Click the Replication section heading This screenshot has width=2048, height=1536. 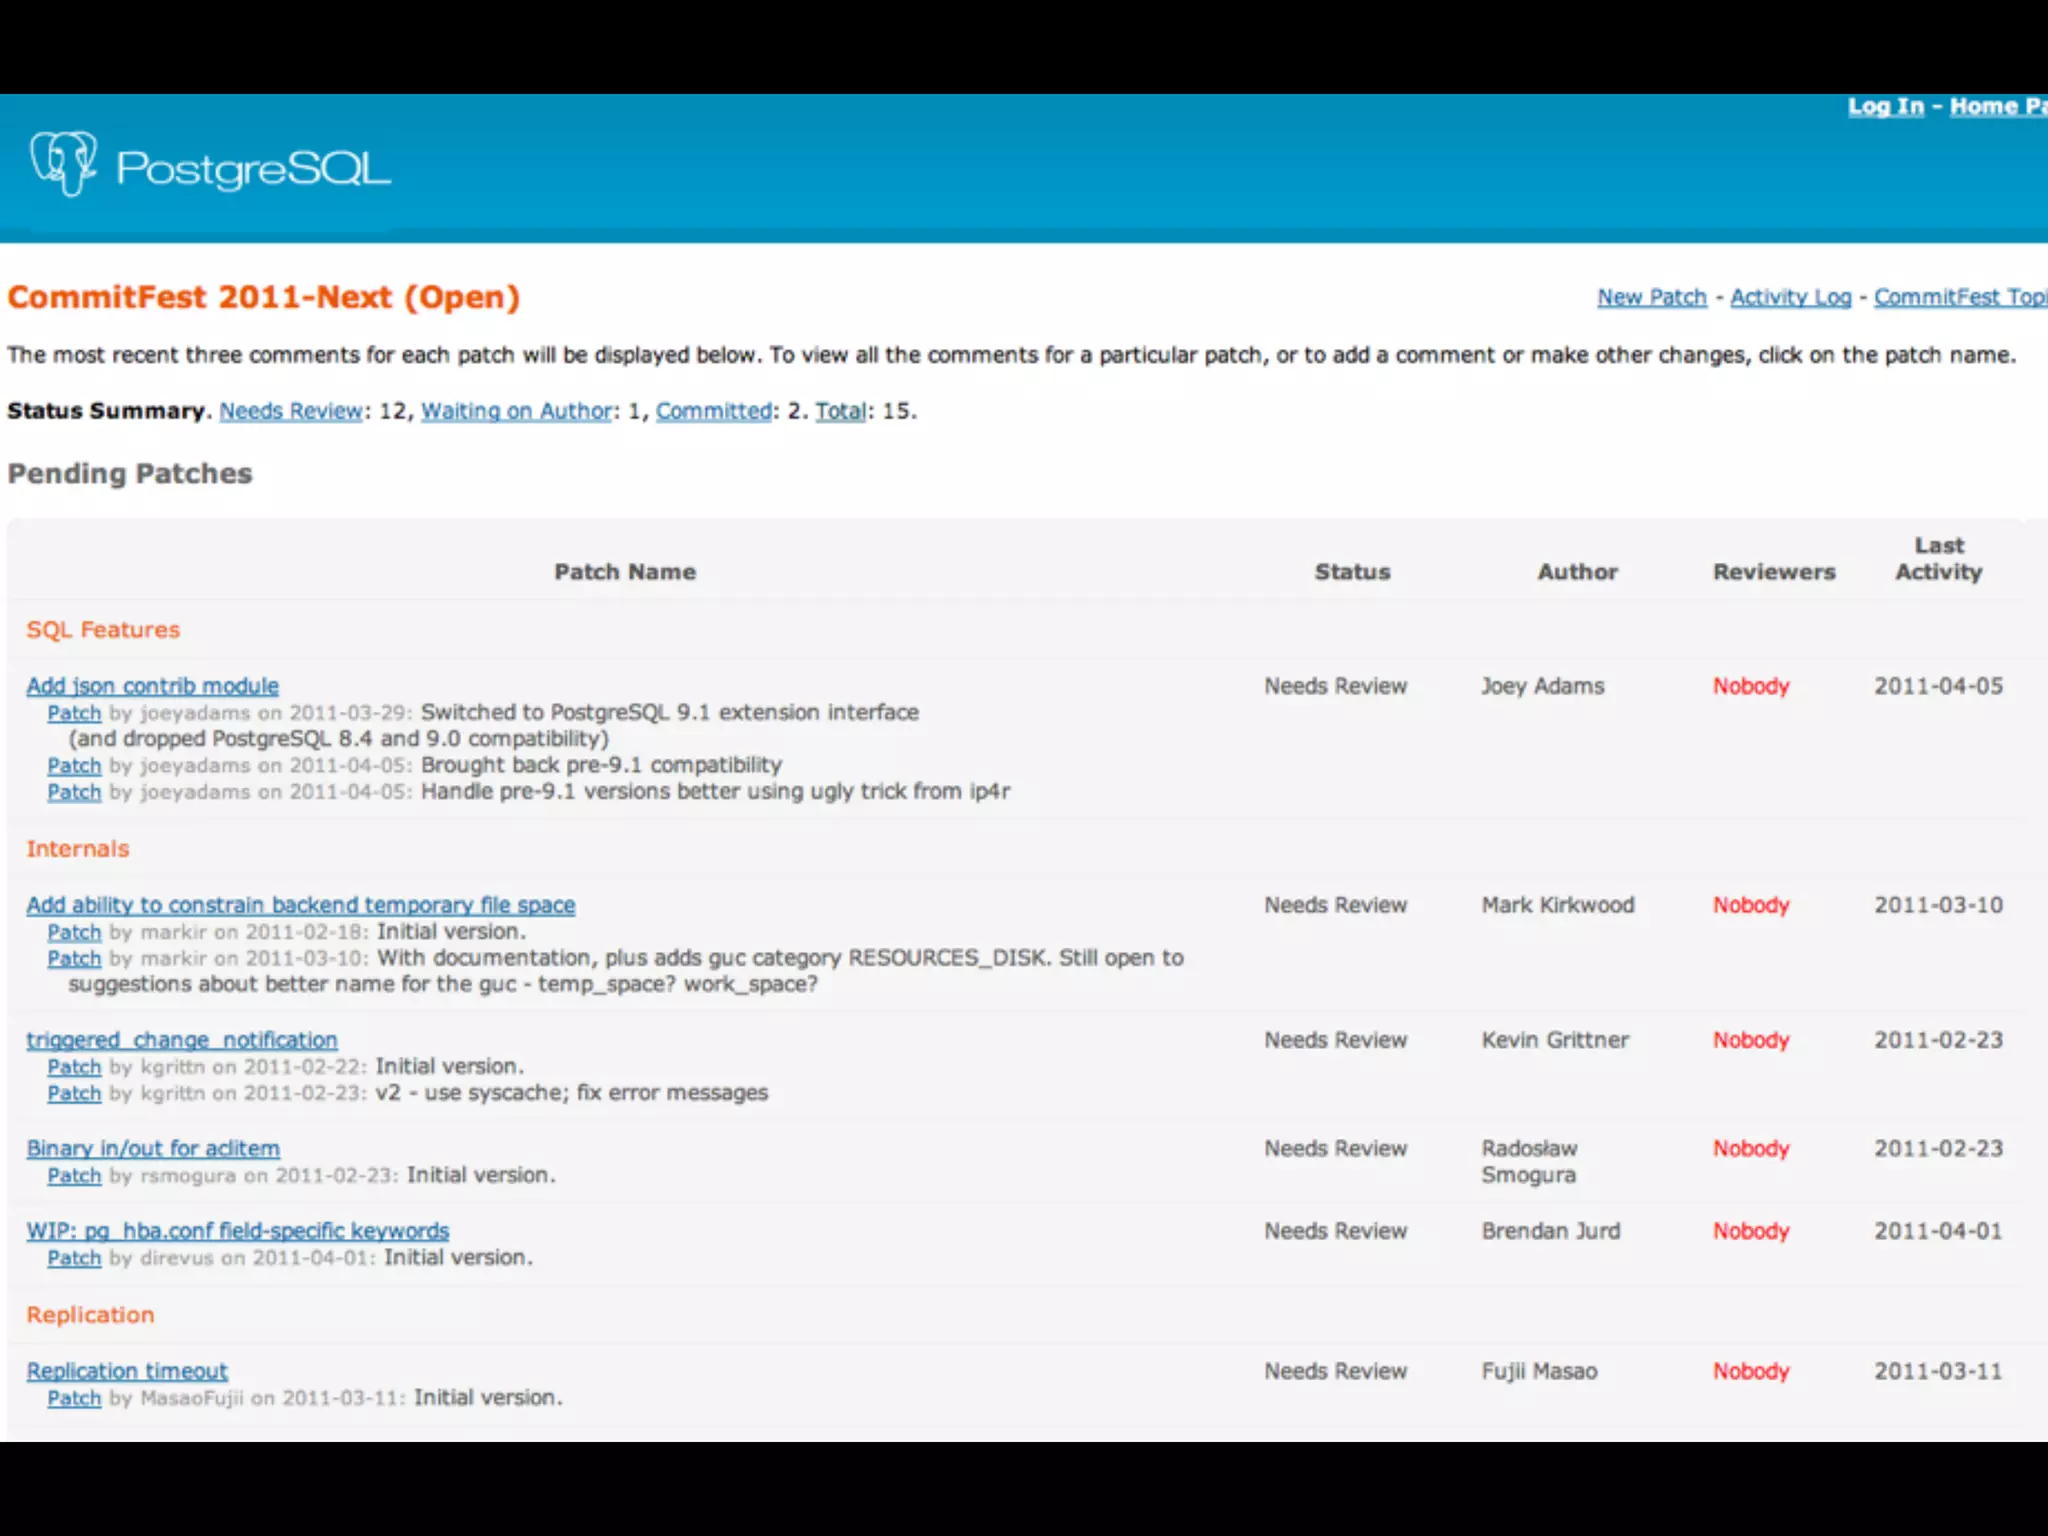pyautogui.click(x=90, y=1315)
